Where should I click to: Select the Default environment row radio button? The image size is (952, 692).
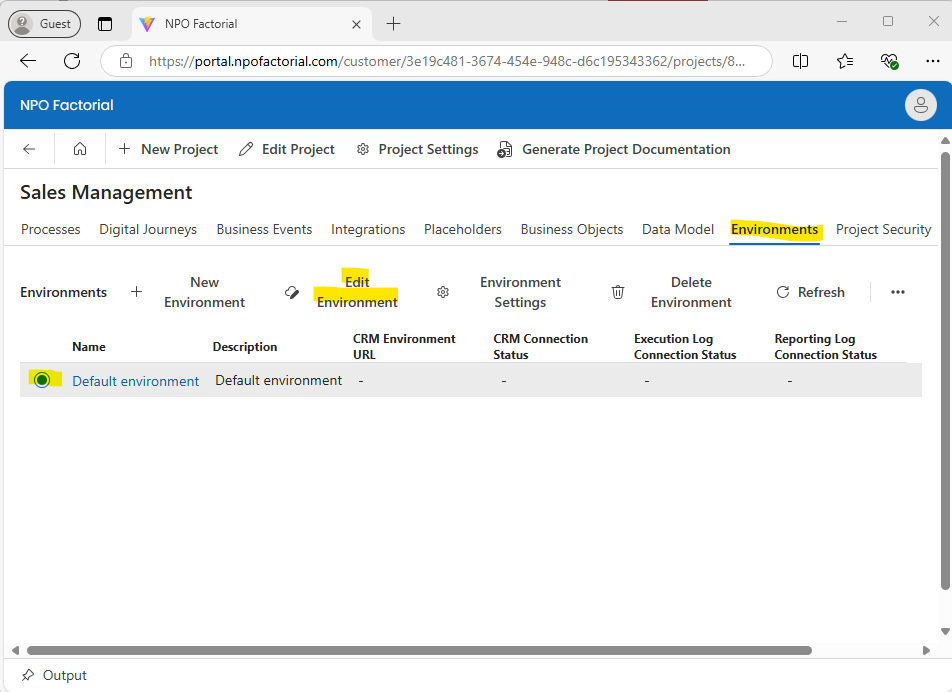pyautogui.click(x=42, y=380)
